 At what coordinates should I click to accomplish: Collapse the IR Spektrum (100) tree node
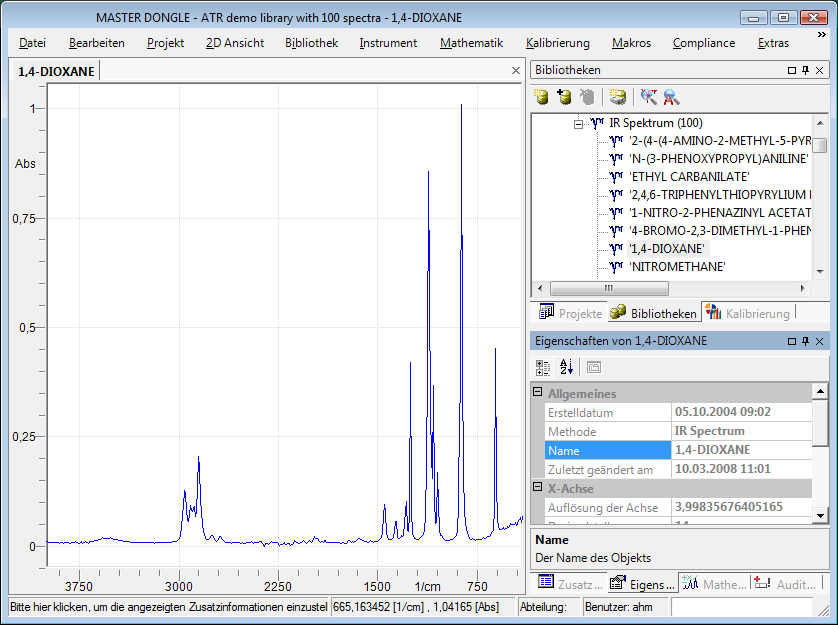(578, 122)
